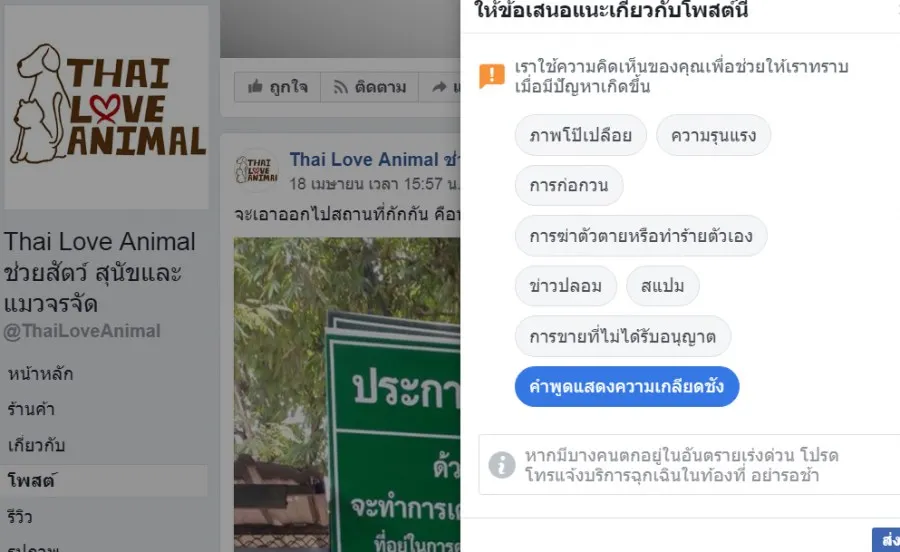Toggle the ภาพโป๊เปลือย report option
Image resolution: width=900 pixels, height=552 pixels.
[580, 135]
